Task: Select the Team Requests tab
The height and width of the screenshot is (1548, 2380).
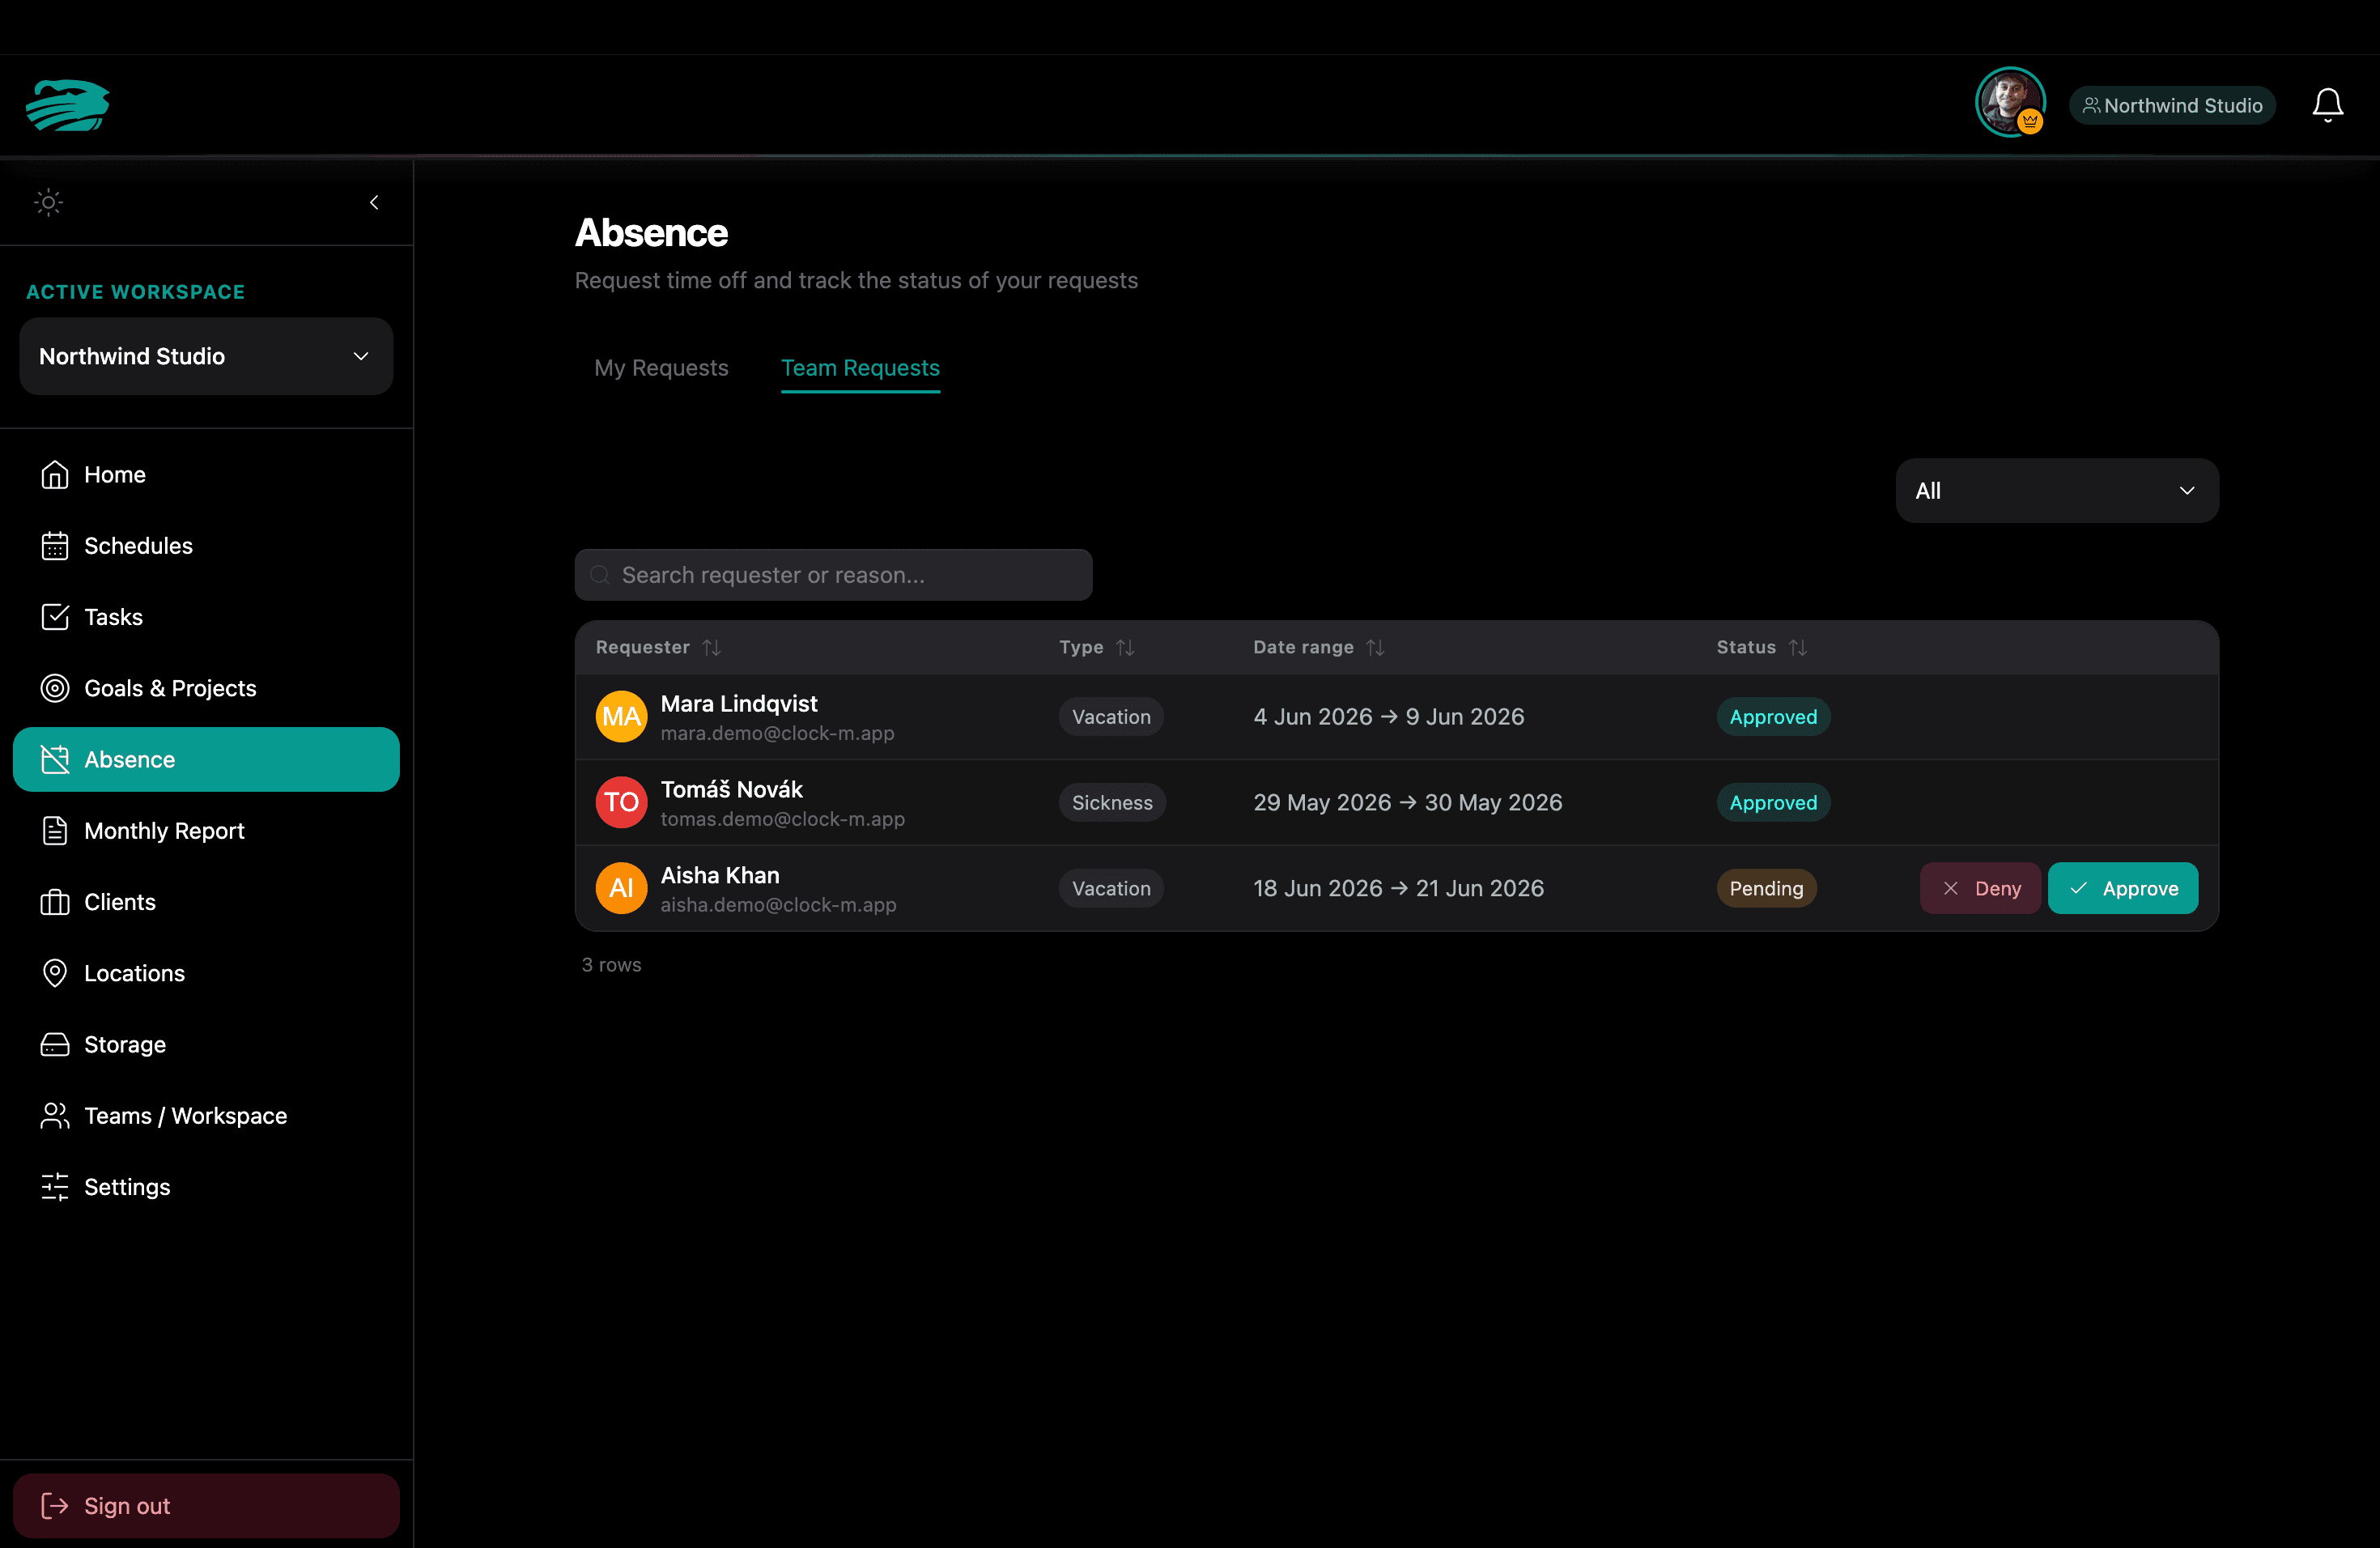Action: click(860, 368)
